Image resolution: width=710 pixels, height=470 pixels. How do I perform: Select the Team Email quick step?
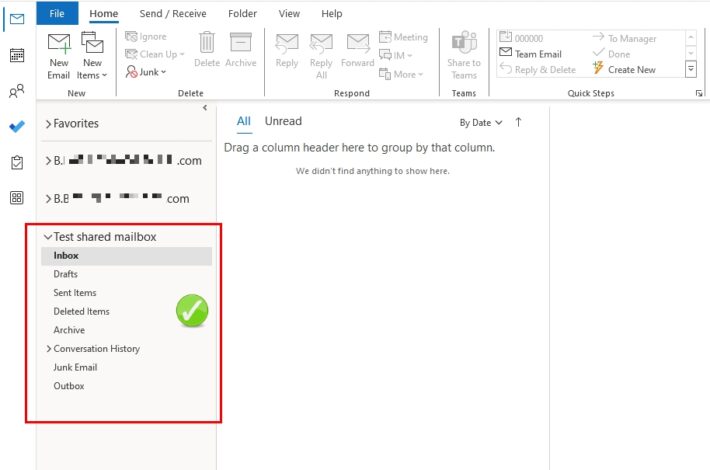click(x=530, y=54)
